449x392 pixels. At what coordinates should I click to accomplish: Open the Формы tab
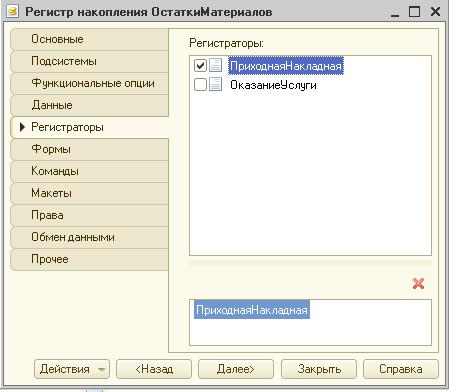pyautogui.click(x=89, y=149)
